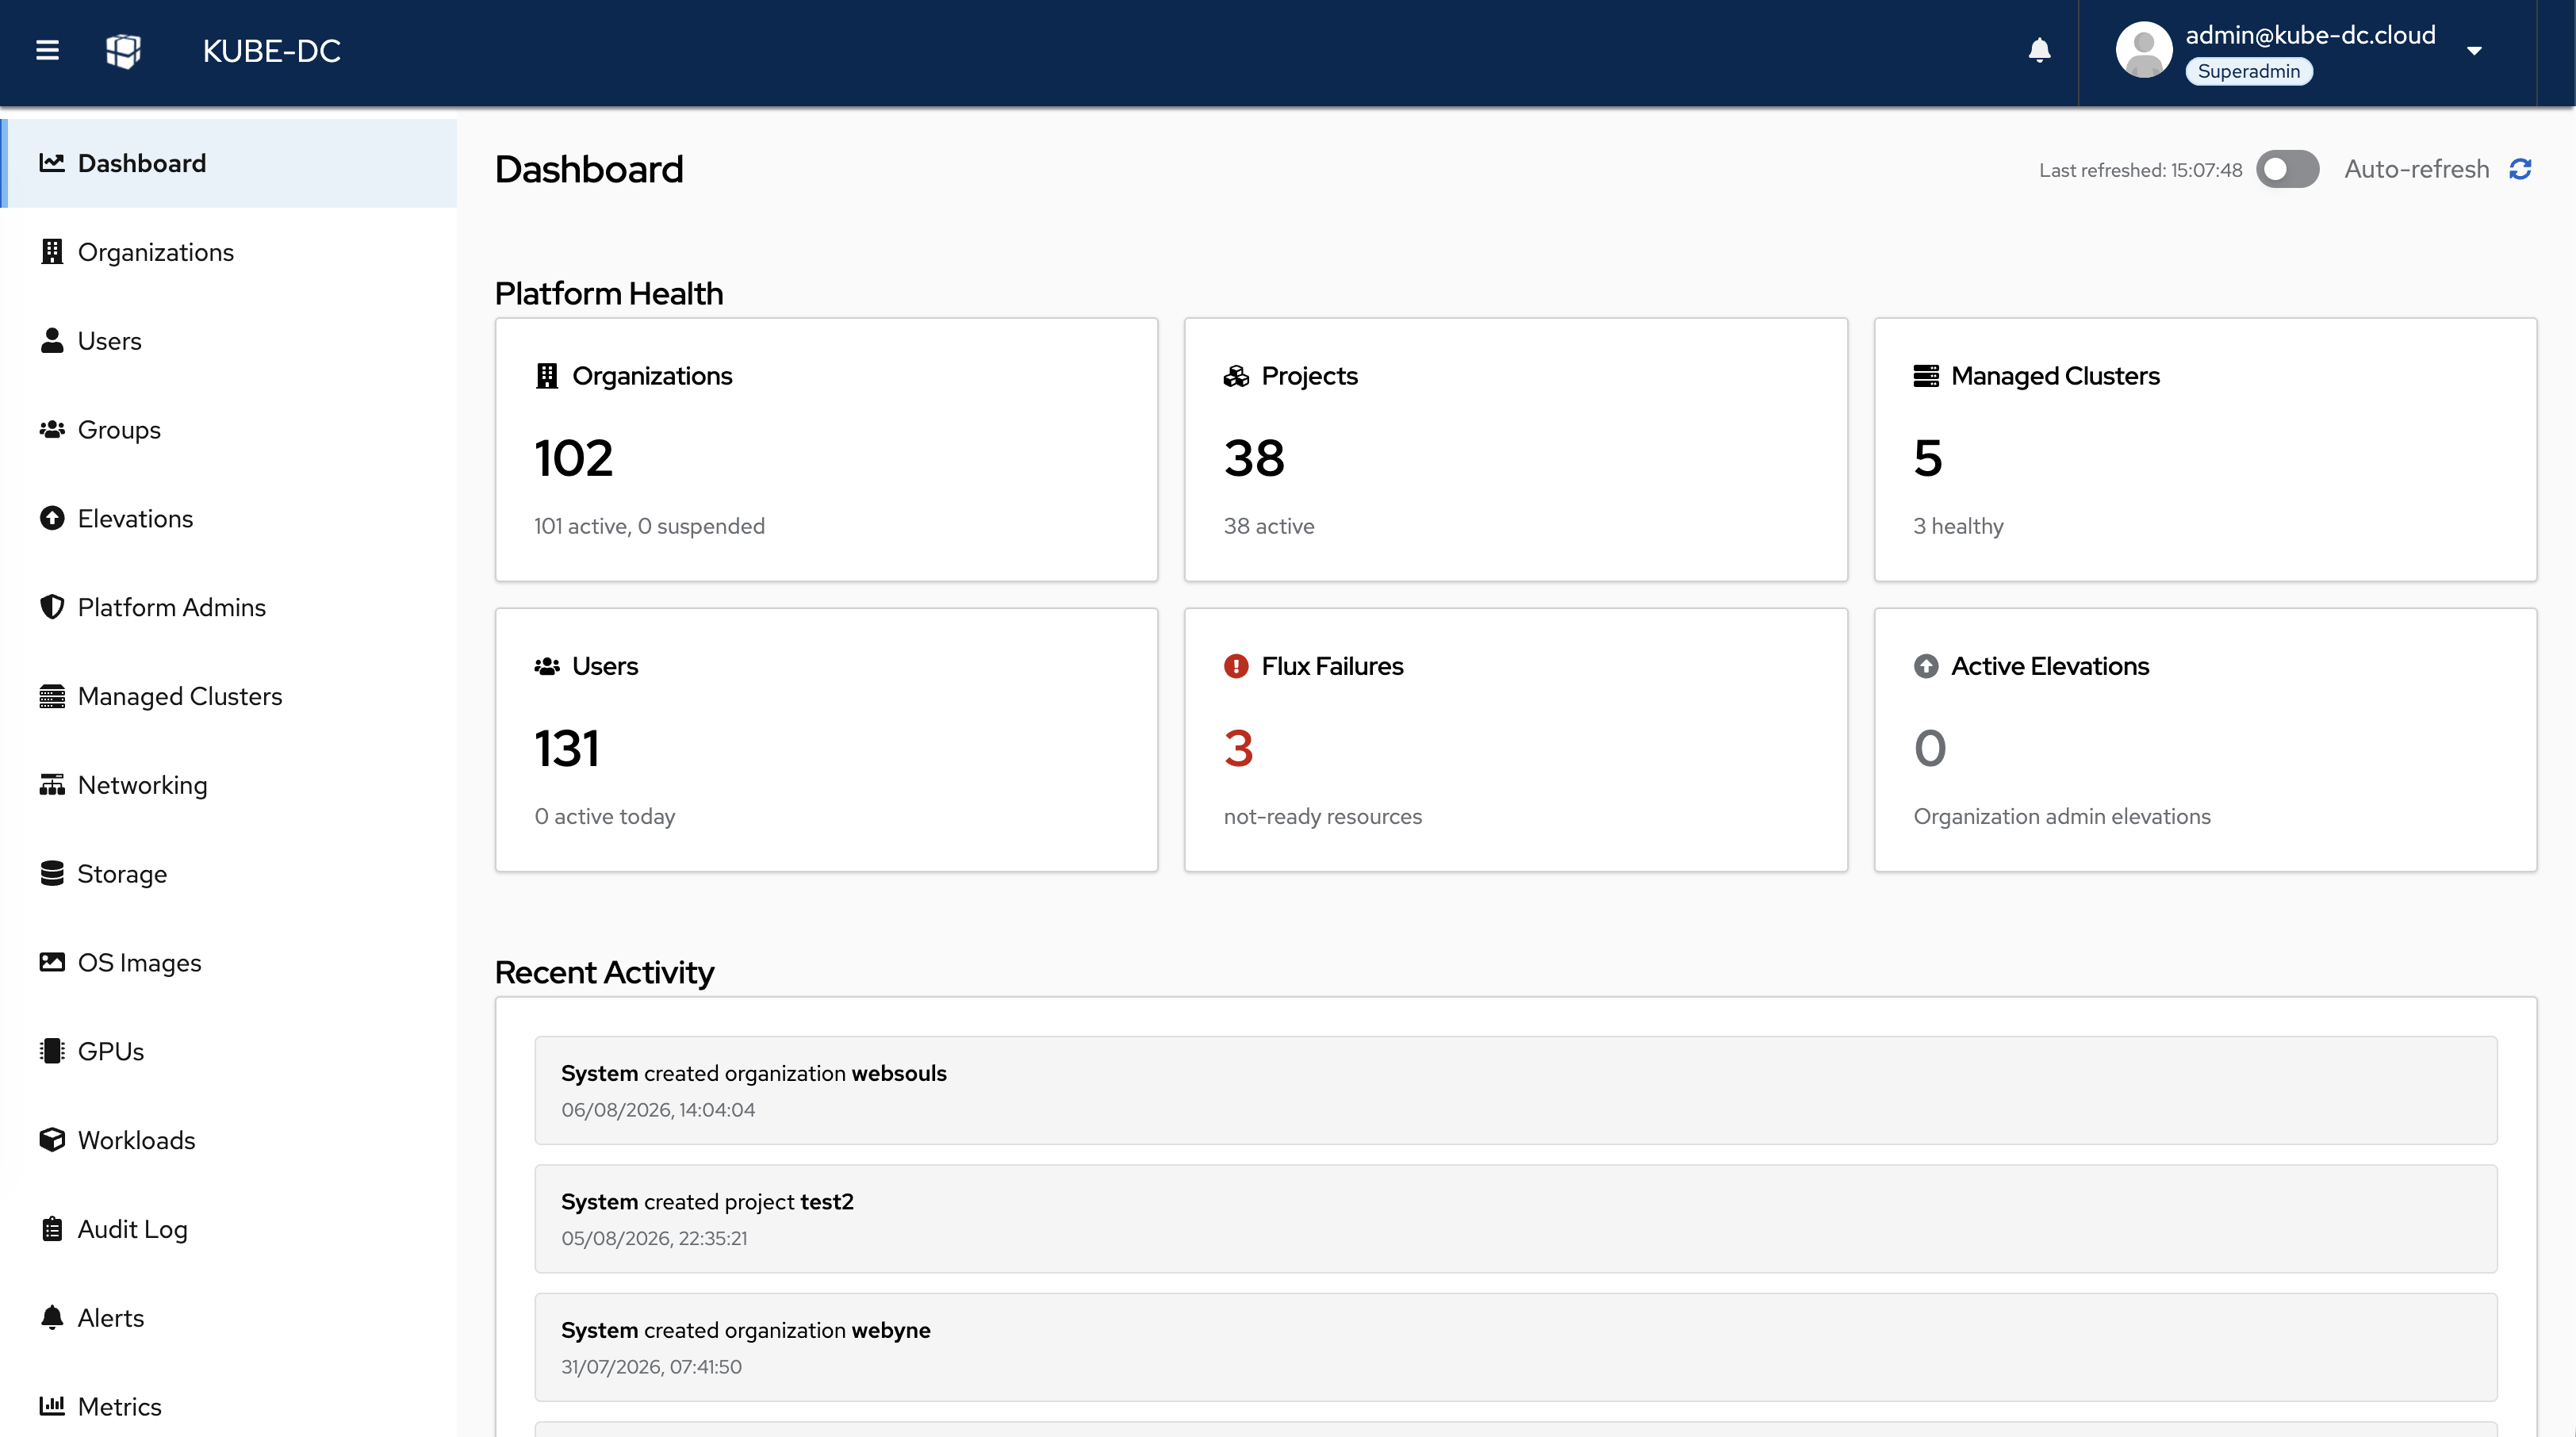Click the red Flux Failures warning icon
2576x1437 pixels.
point(1236,666)
